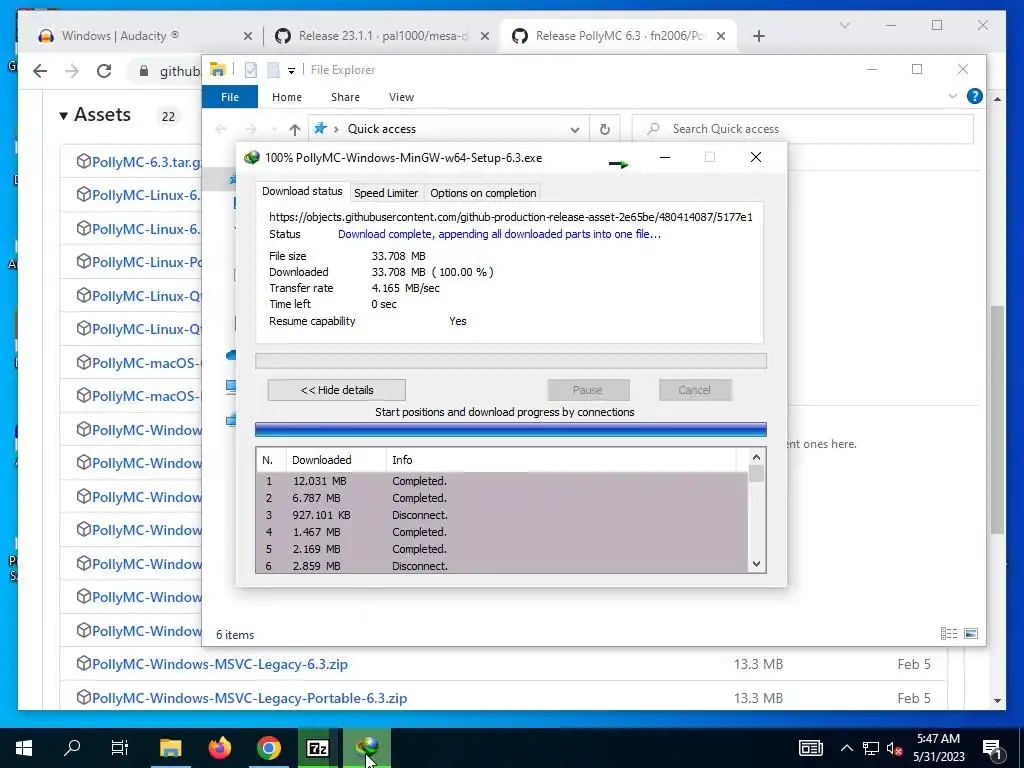Click the muted volume icon in system tray
Image resolution: width=1024 pixels, height=768 pixels.
(894, 748)
